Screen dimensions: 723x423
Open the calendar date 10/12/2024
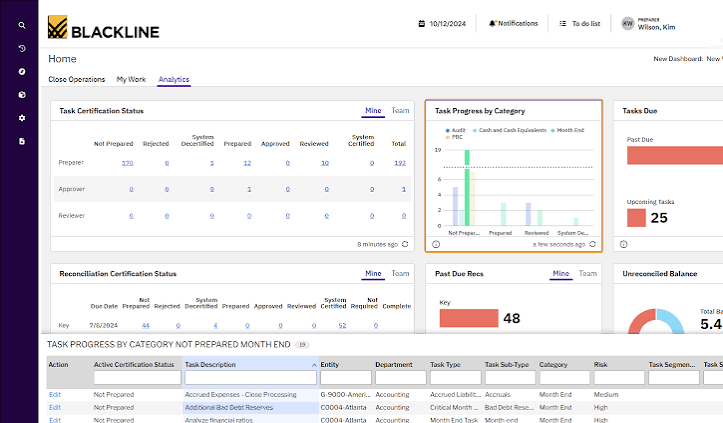point(442,24)
